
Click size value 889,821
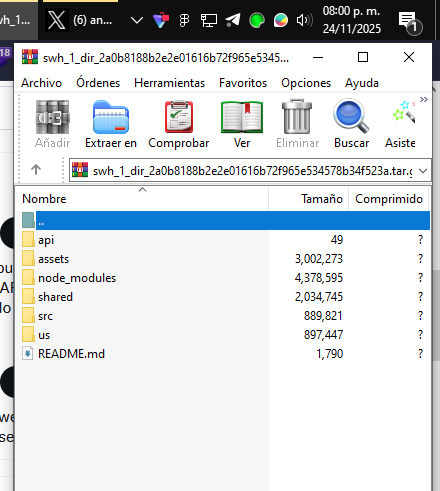(323, 316)
